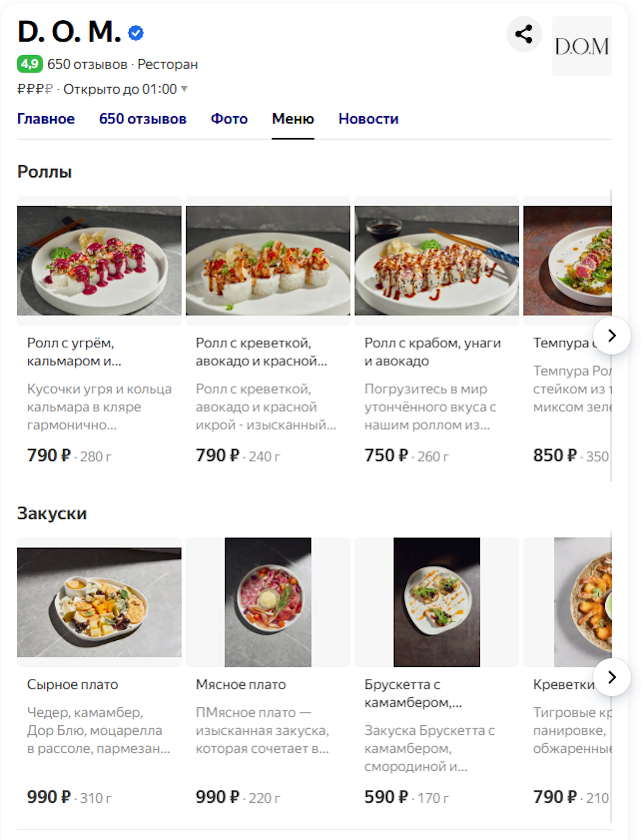Switch to the Главное tab
The height and width of the screenshot is (840, 643).
46,119
